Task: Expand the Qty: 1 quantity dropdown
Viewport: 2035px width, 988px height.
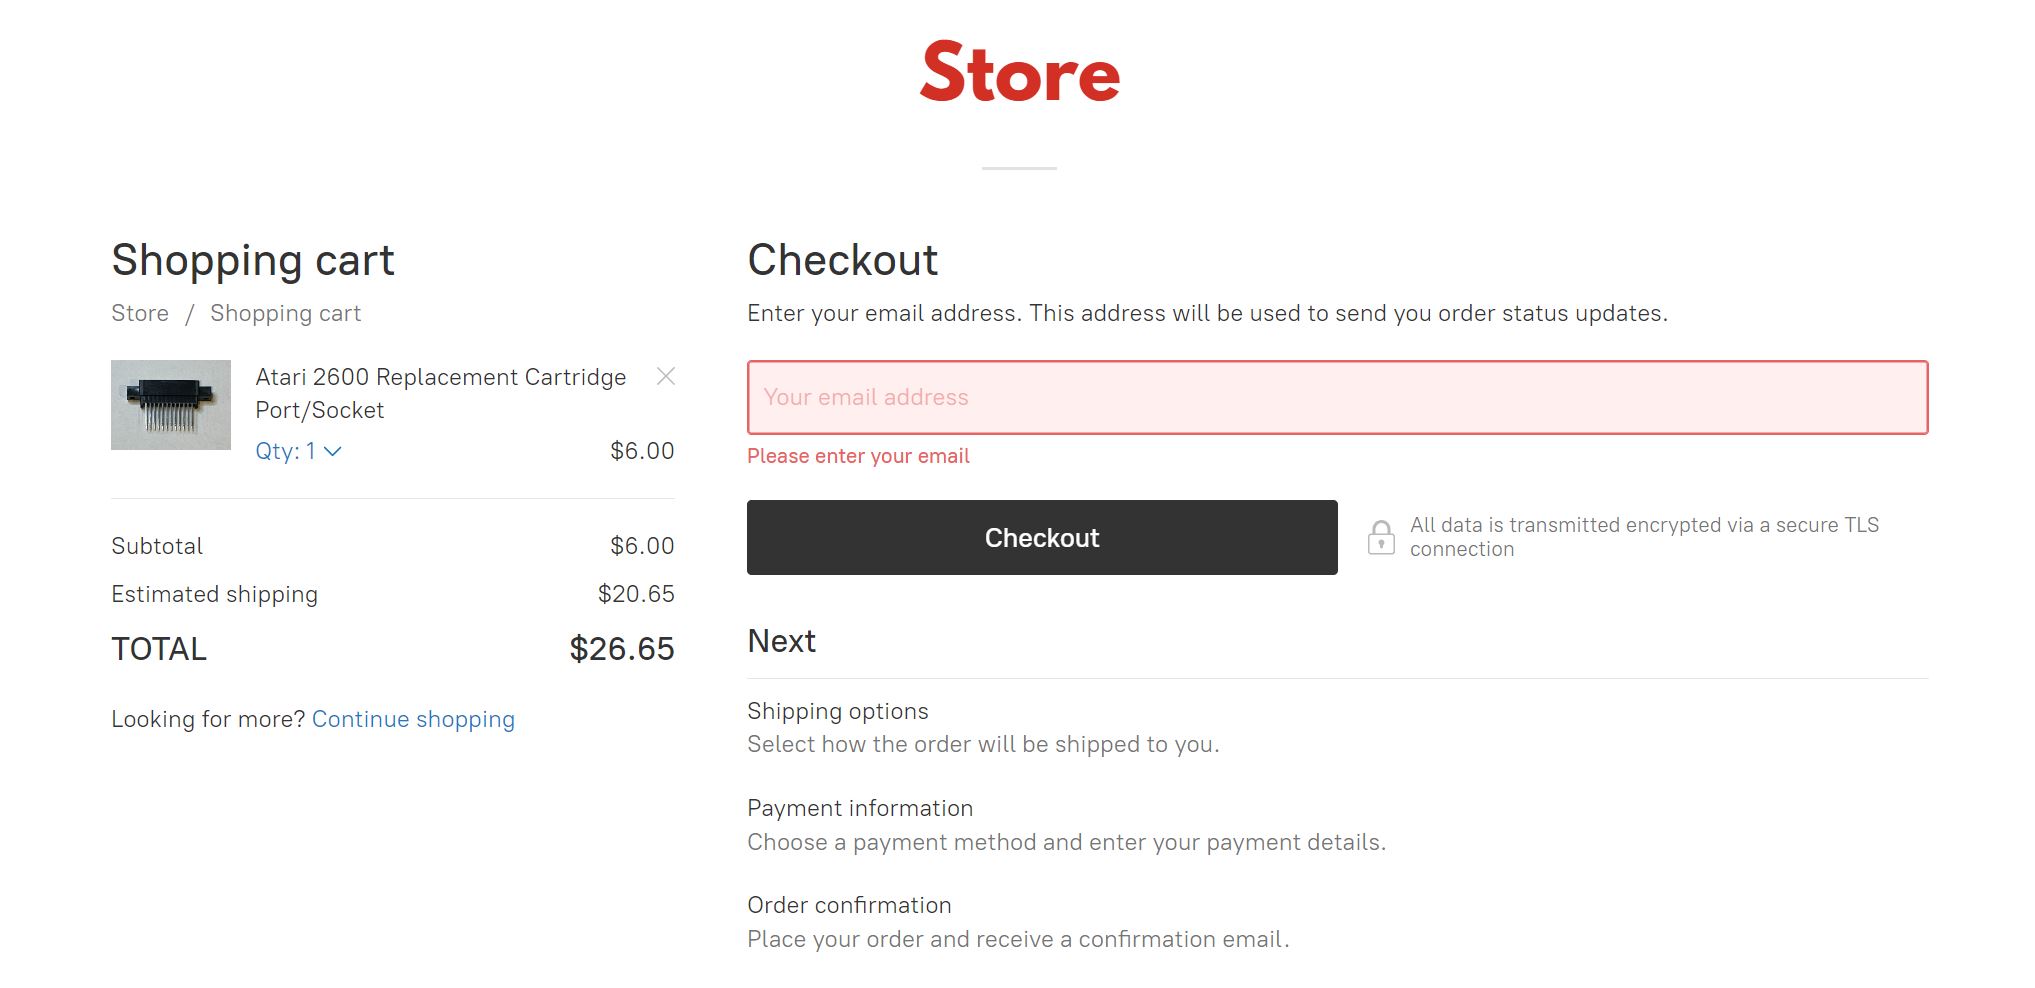Action: tap(298, 451)
